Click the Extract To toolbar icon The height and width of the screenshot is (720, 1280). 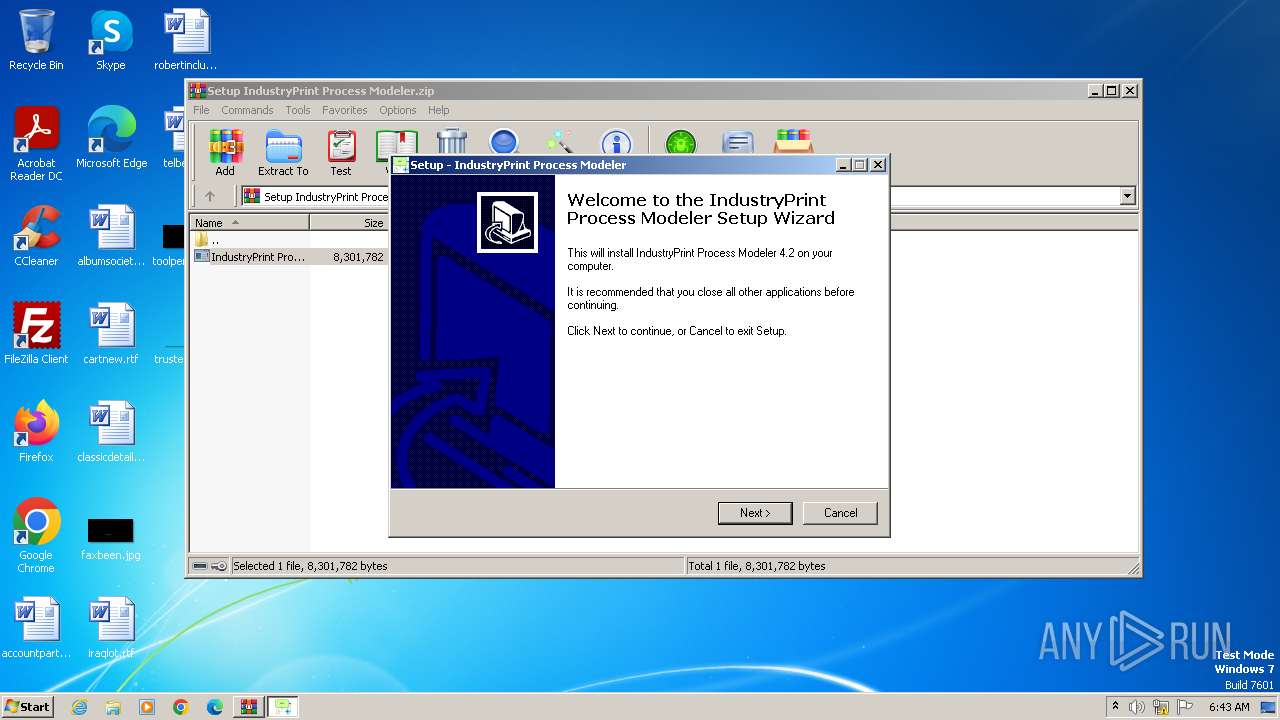(x=283, y=153)
